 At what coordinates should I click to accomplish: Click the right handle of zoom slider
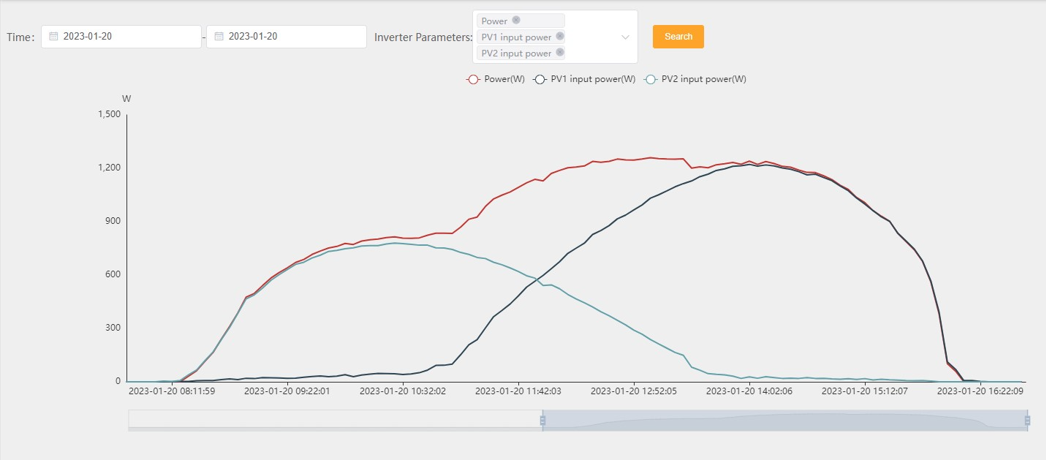[1027, 420]
